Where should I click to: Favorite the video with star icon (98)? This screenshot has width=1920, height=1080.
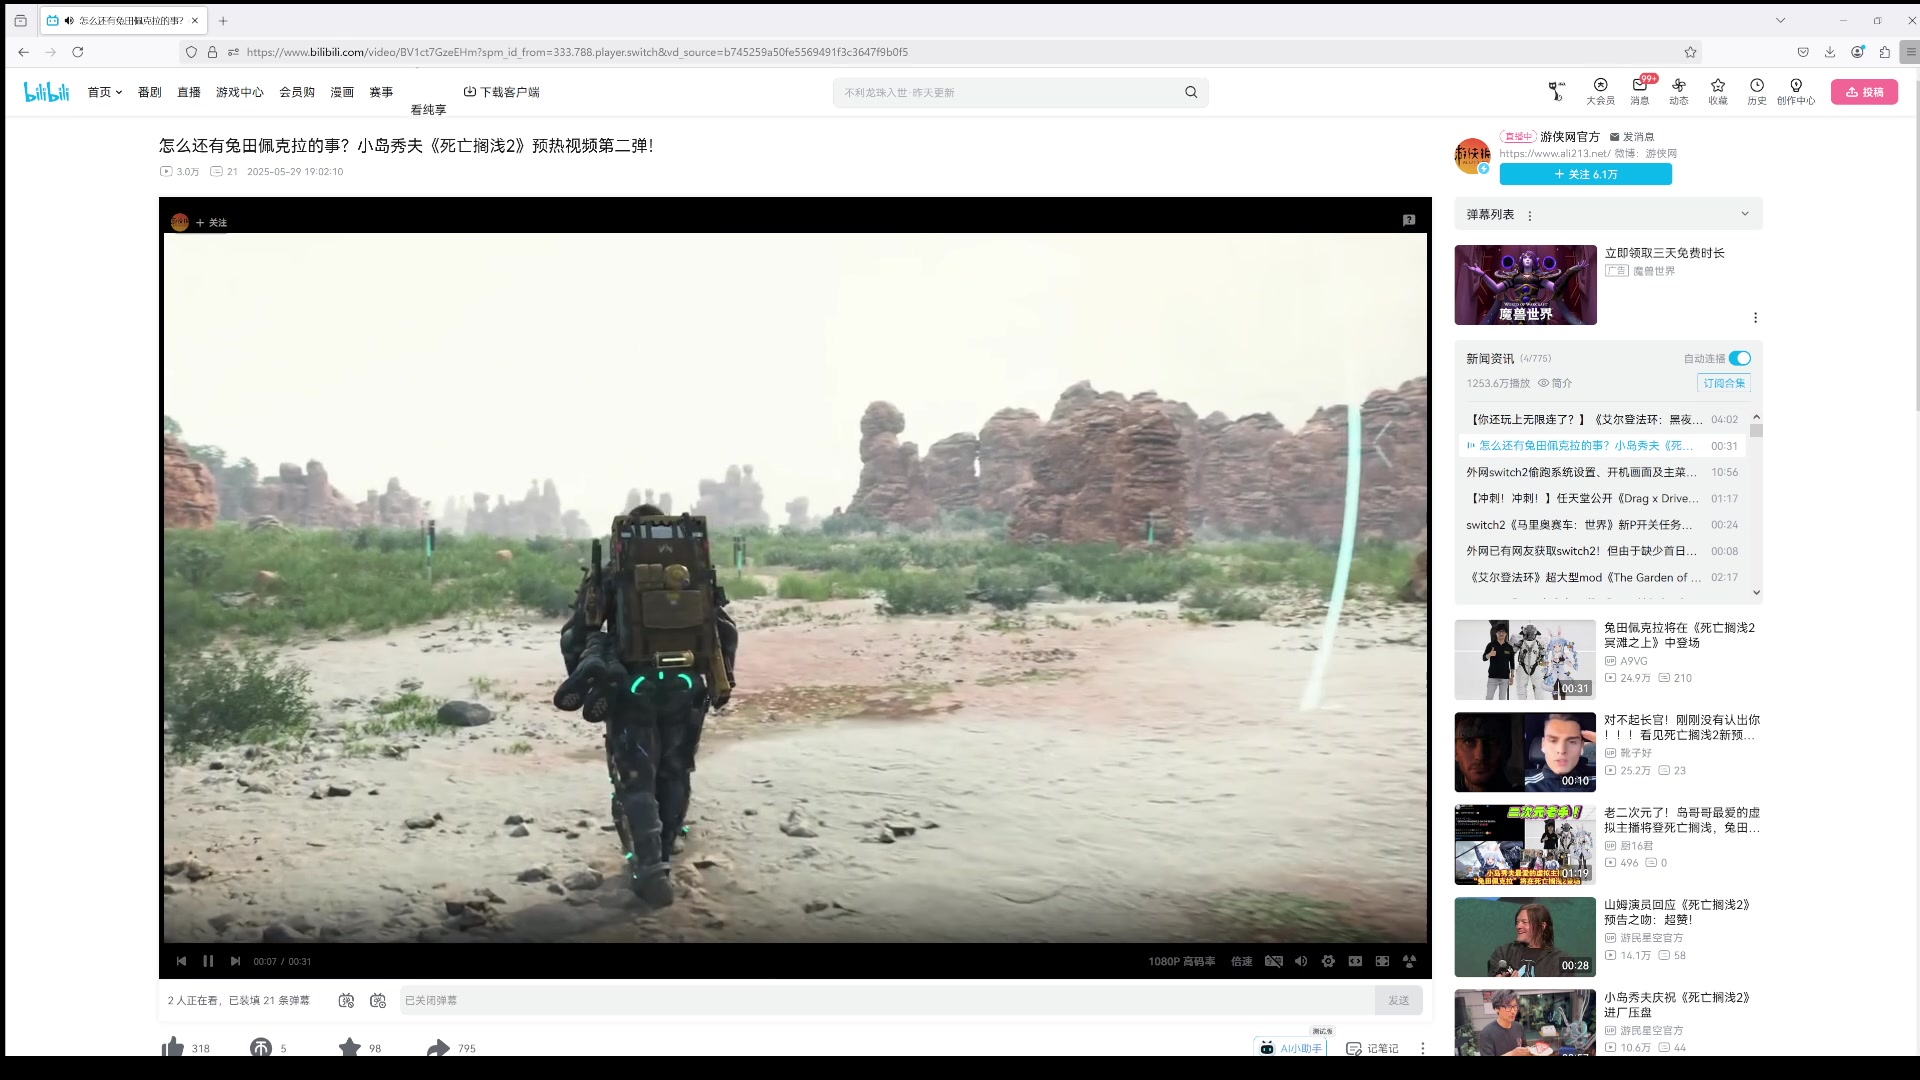pos(359,1048)
